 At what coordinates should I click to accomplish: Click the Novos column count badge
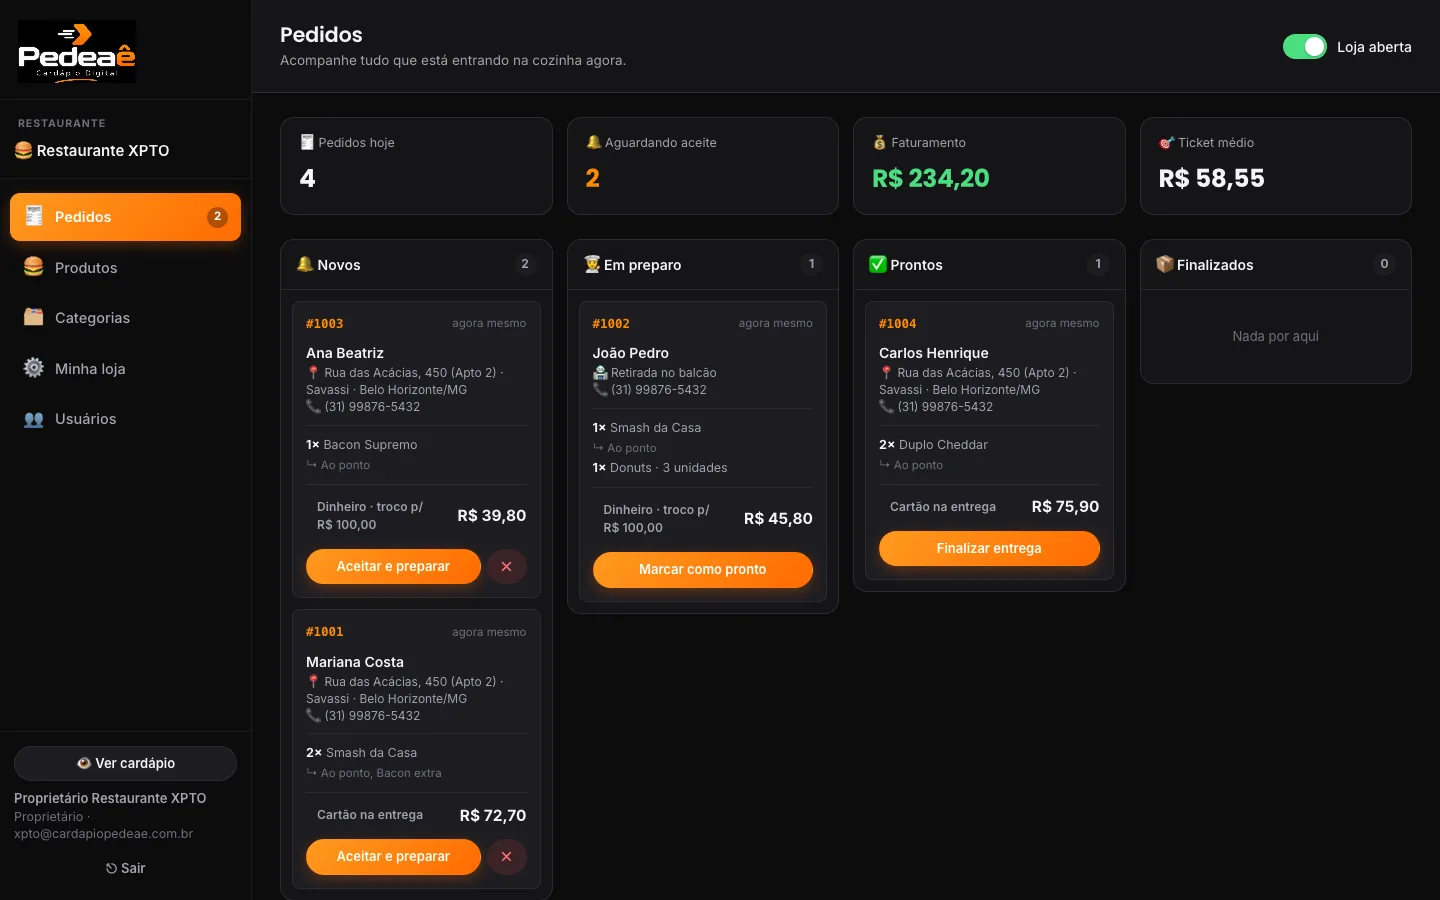tap(524, 264)
